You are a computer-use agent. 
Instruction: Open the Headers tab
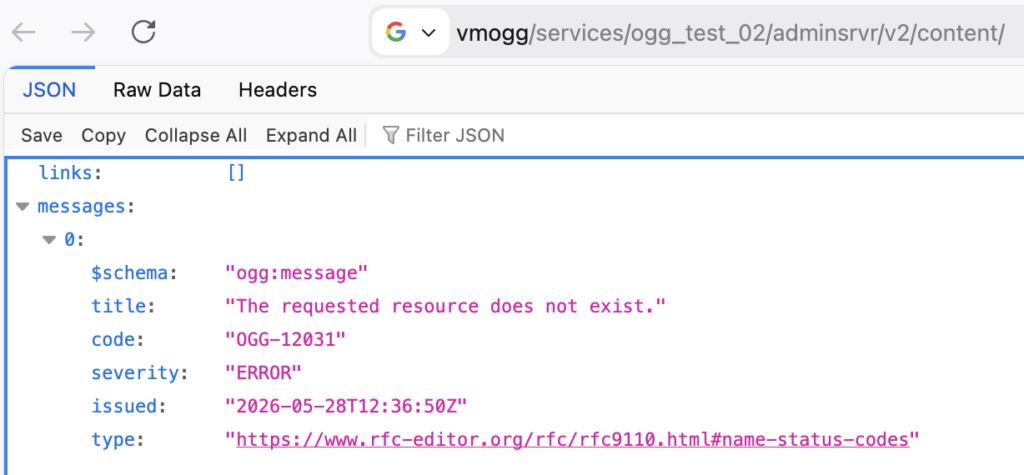pyautogui.click(x=278, y=90)
